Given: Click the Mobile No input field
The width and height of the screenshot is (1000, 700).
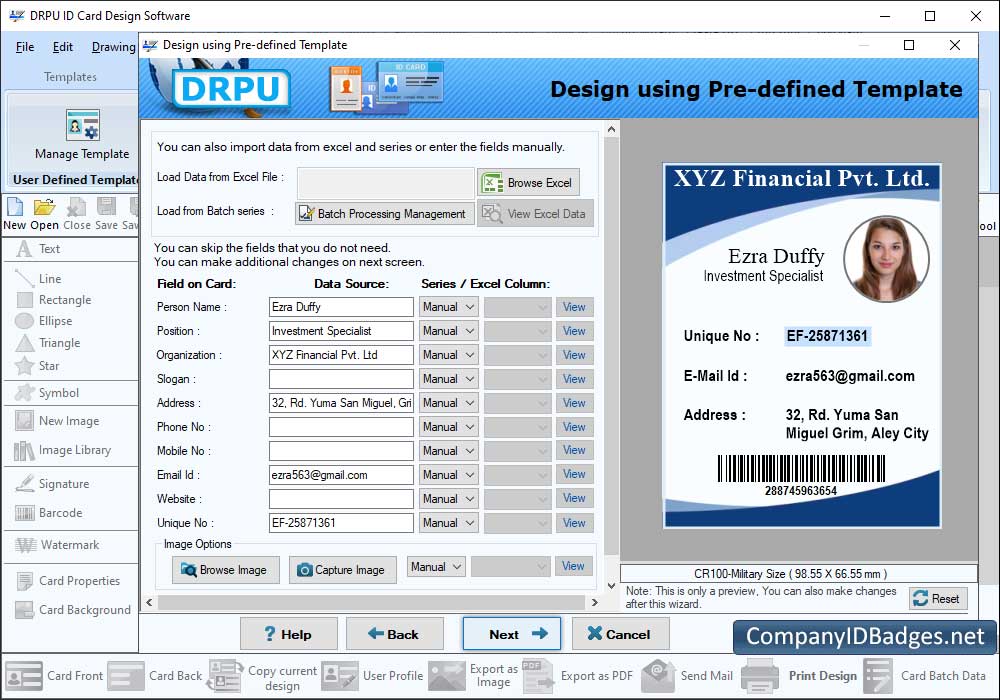Looking at the screenshot, I should 341,451.
